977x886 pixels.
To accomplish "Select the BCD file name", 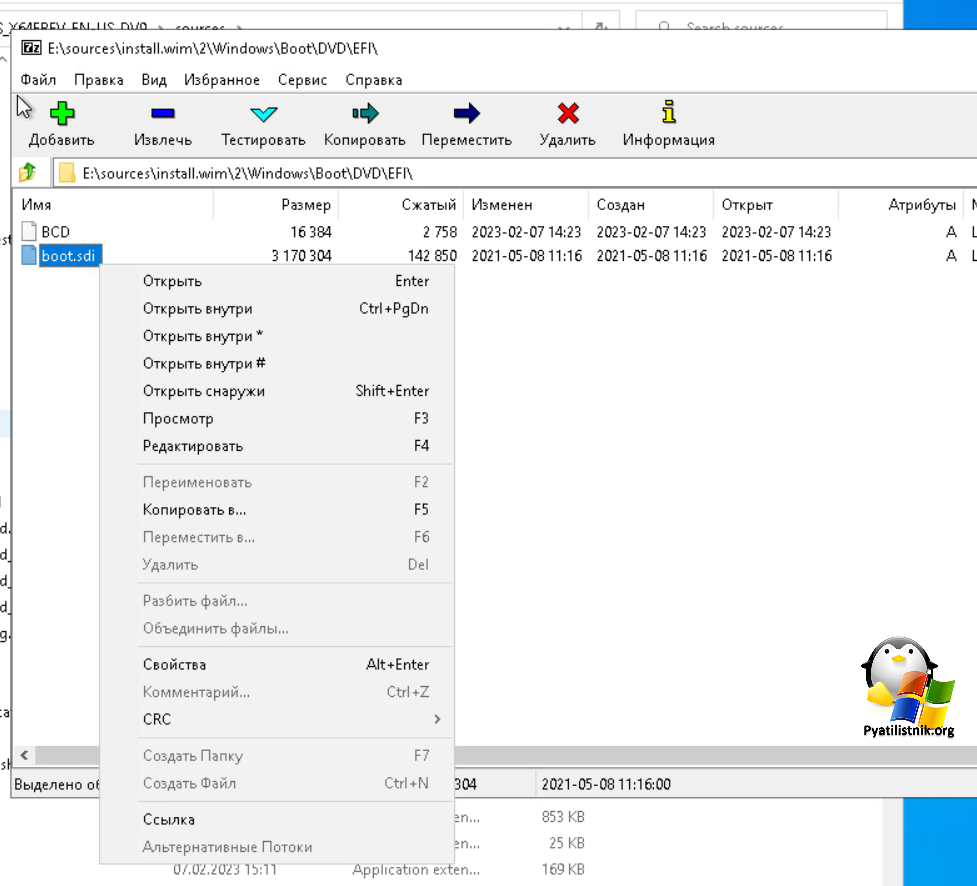I will (55, 232).
